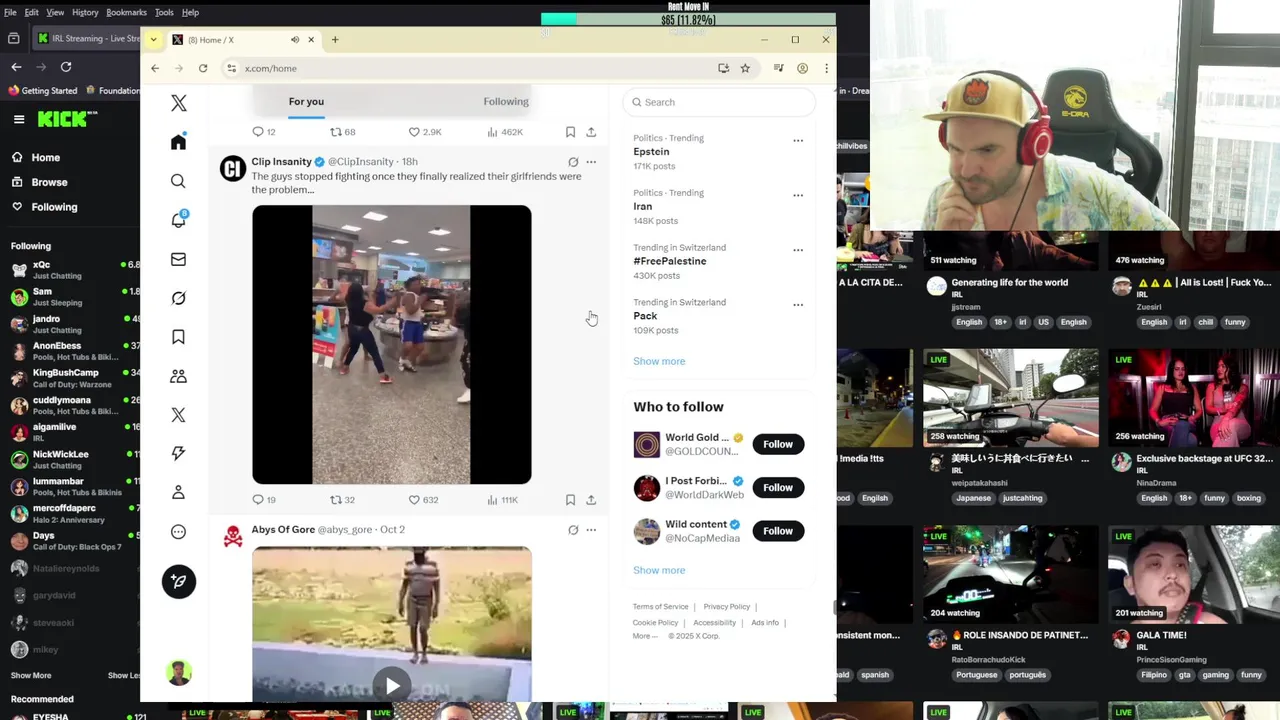Screen dimensions: 1280x720
Task: Share the Clip Insanity post
Action: 591,500
